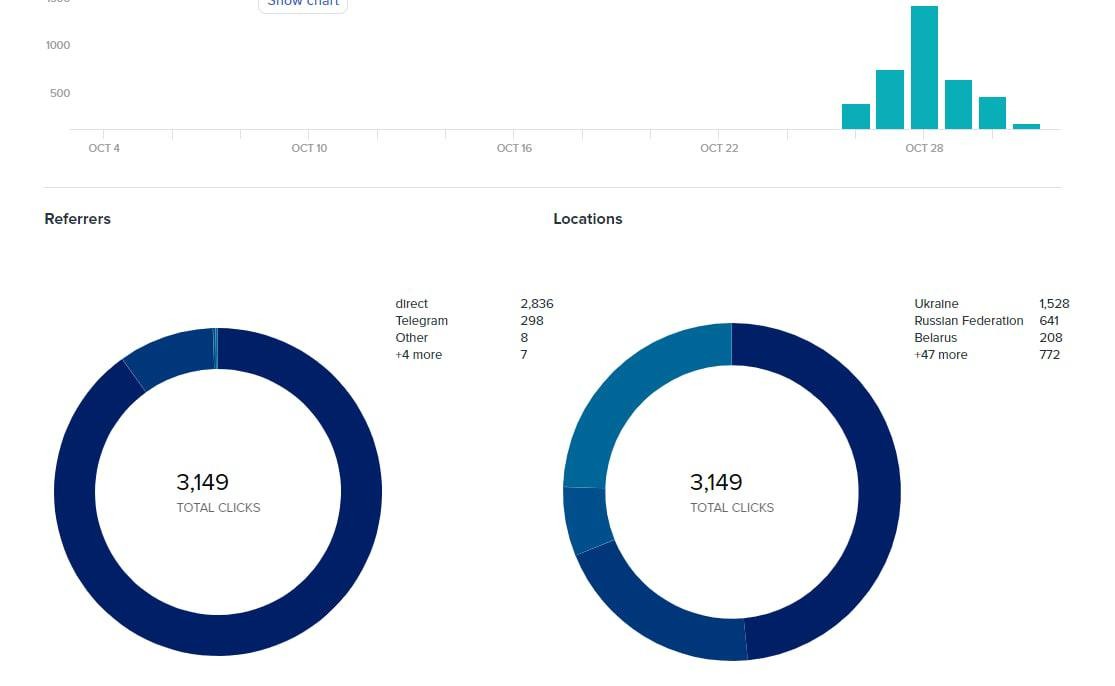
Task: Click the 'OCT 4' axis label
Action: (104, 148)
